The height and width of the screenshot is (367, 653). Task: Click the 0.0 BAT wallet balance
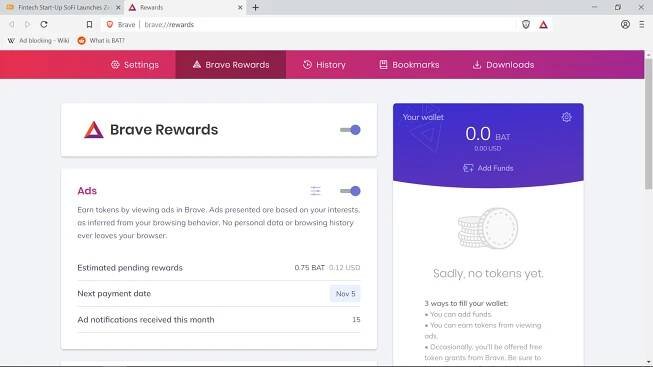488,134
